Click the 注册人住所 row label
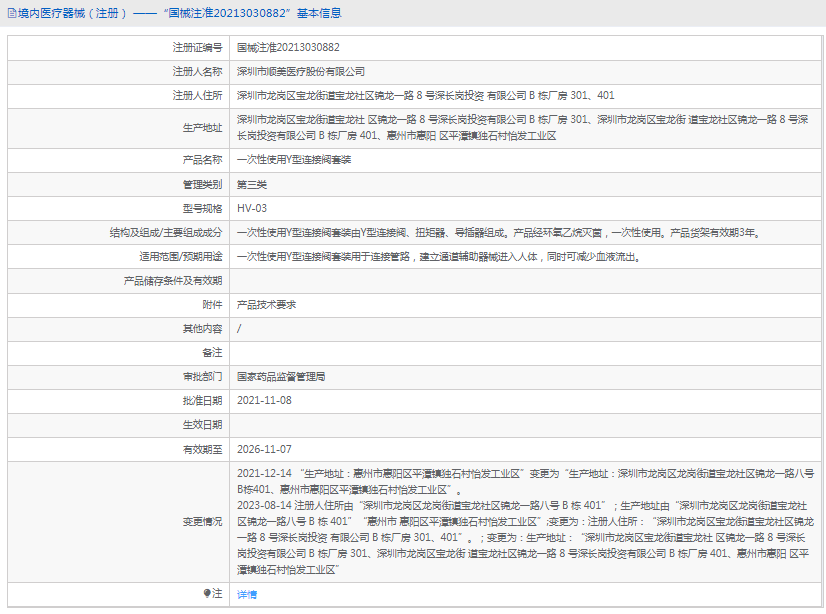The height and width of the screenshot is (614, 826). click(197, 95)
